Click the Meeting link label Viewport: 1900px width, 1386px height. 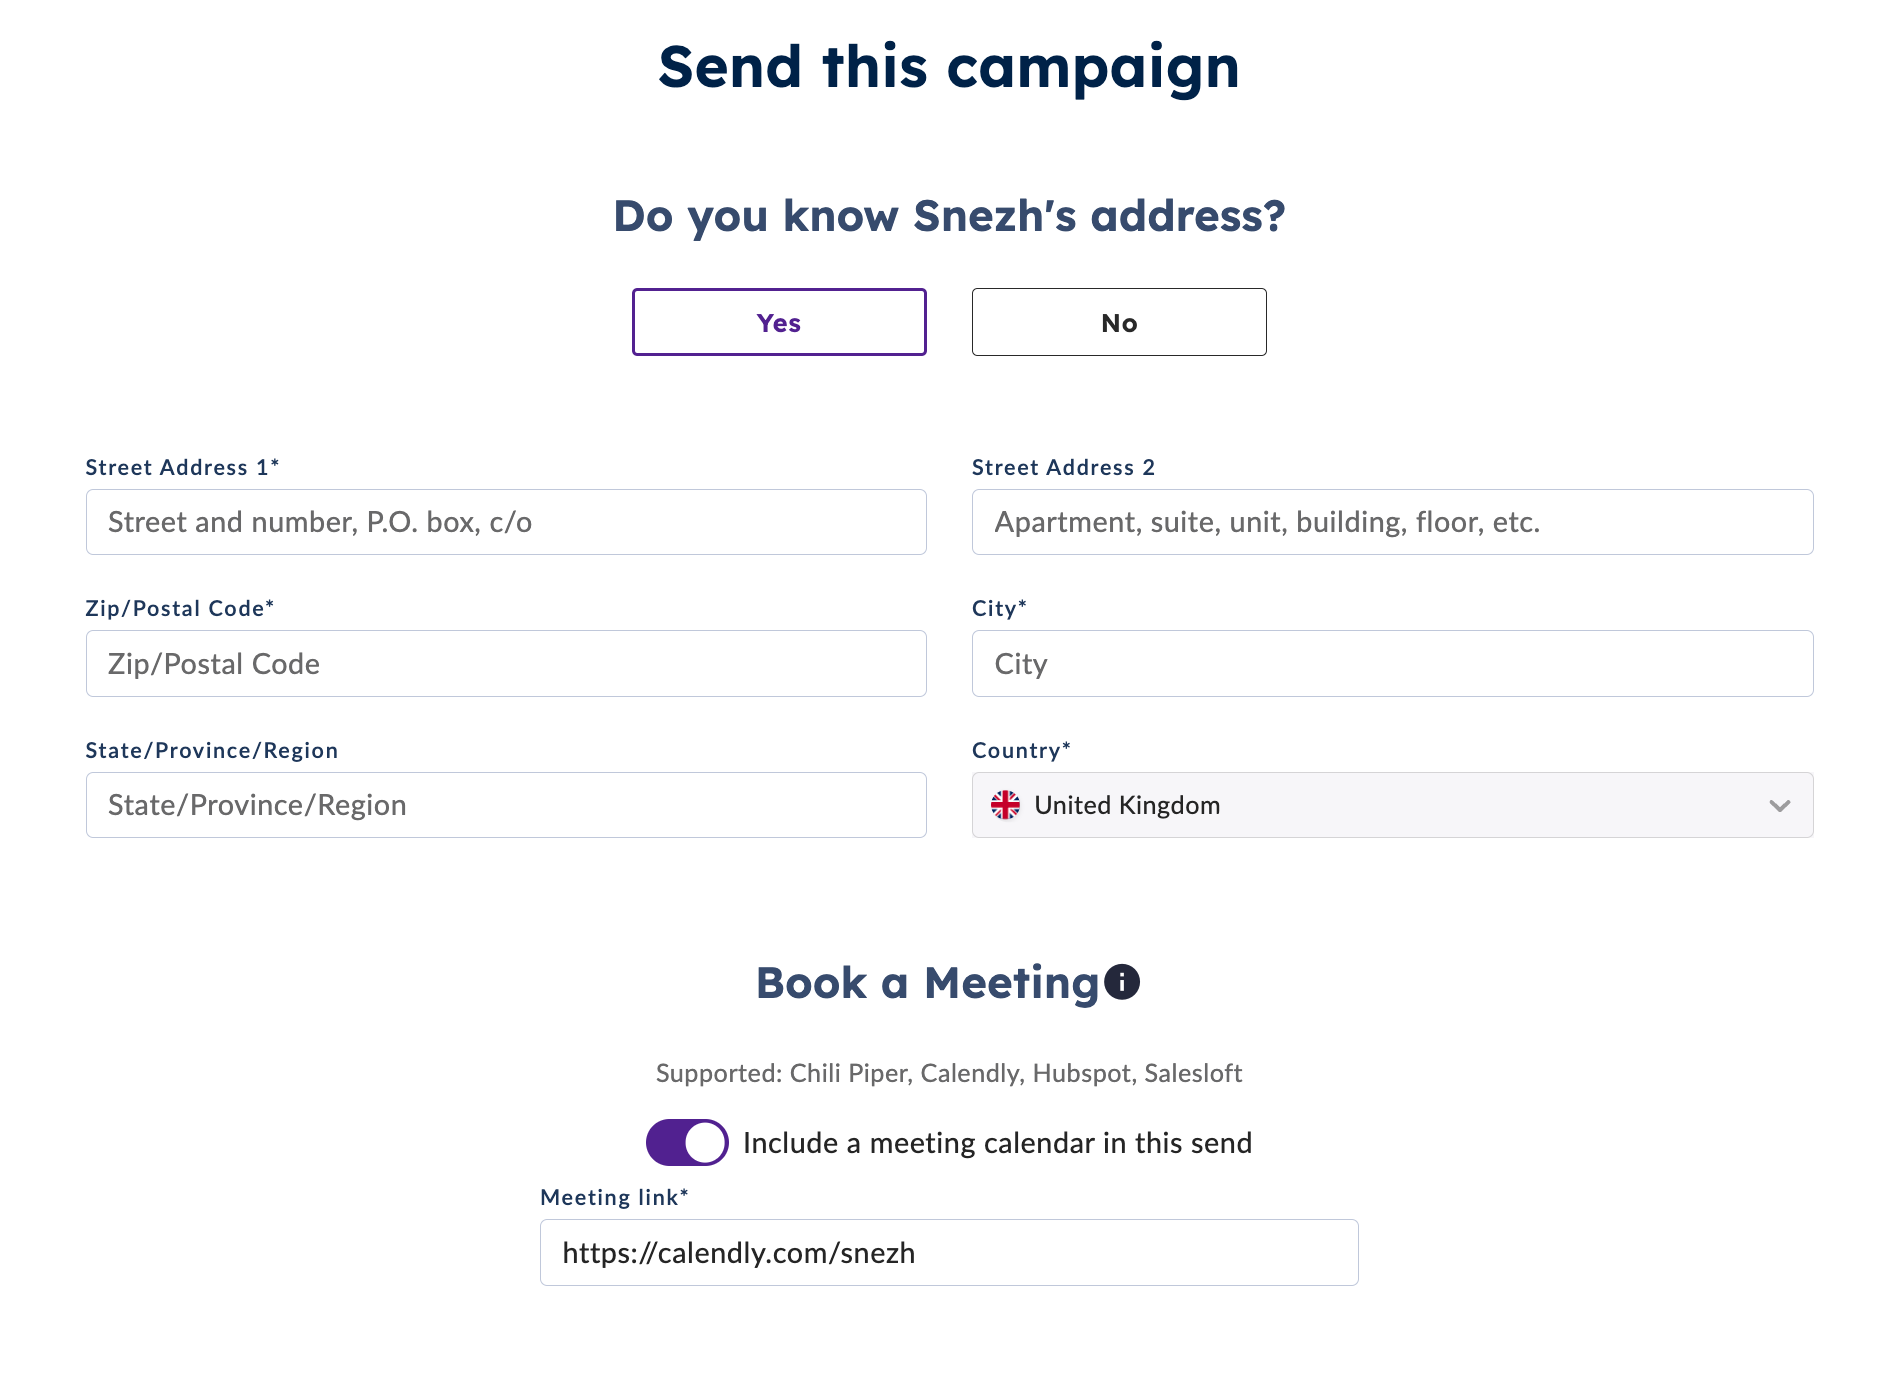click(x=614, y=1197)
